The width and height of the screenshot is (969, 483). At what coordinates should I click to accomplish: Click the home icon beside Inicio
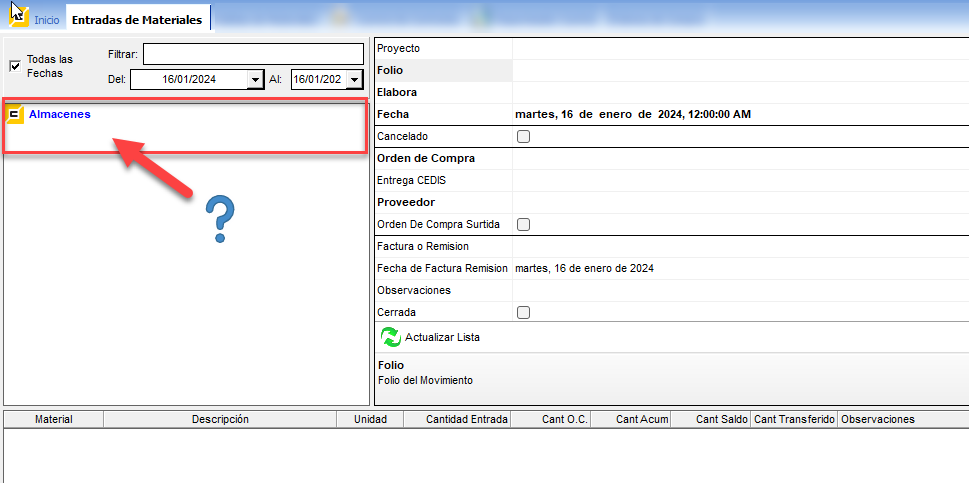[x=19, y=17]
